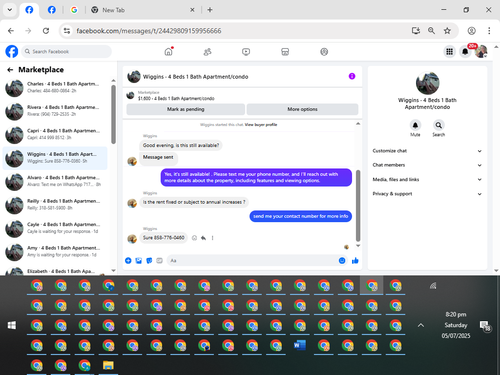Viewport: 500px width, 375px height.
Task: Open the Watch video icon
Action: pyautogui.click(x=246, y=52)
